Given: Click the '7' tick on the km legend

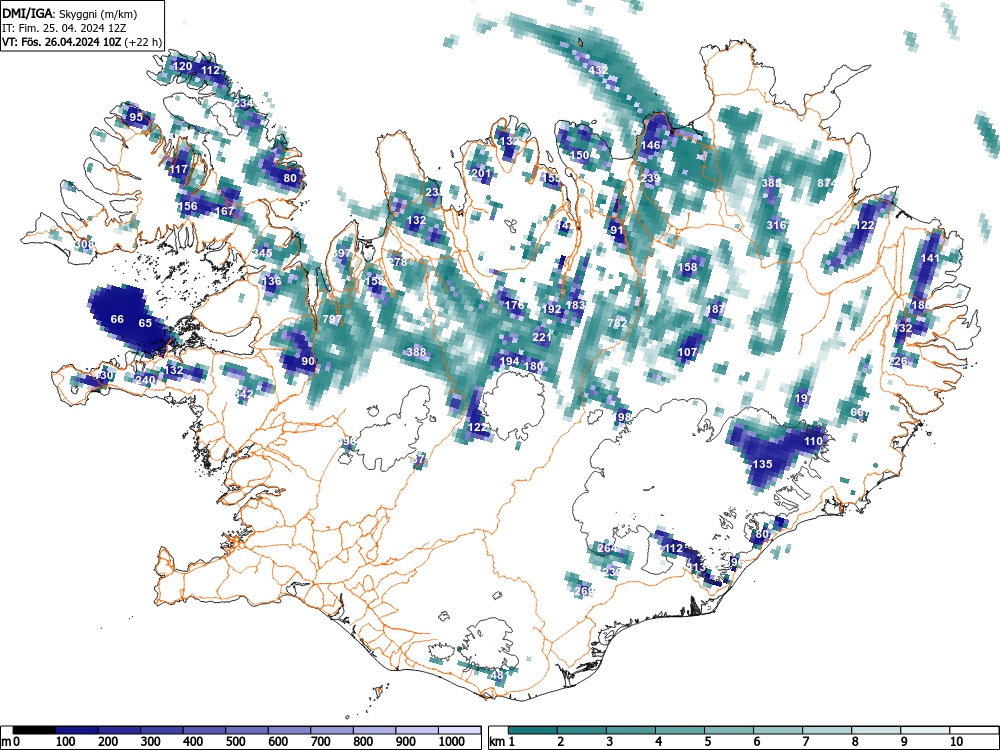Looking at the screenshot, I should point(805,742).
